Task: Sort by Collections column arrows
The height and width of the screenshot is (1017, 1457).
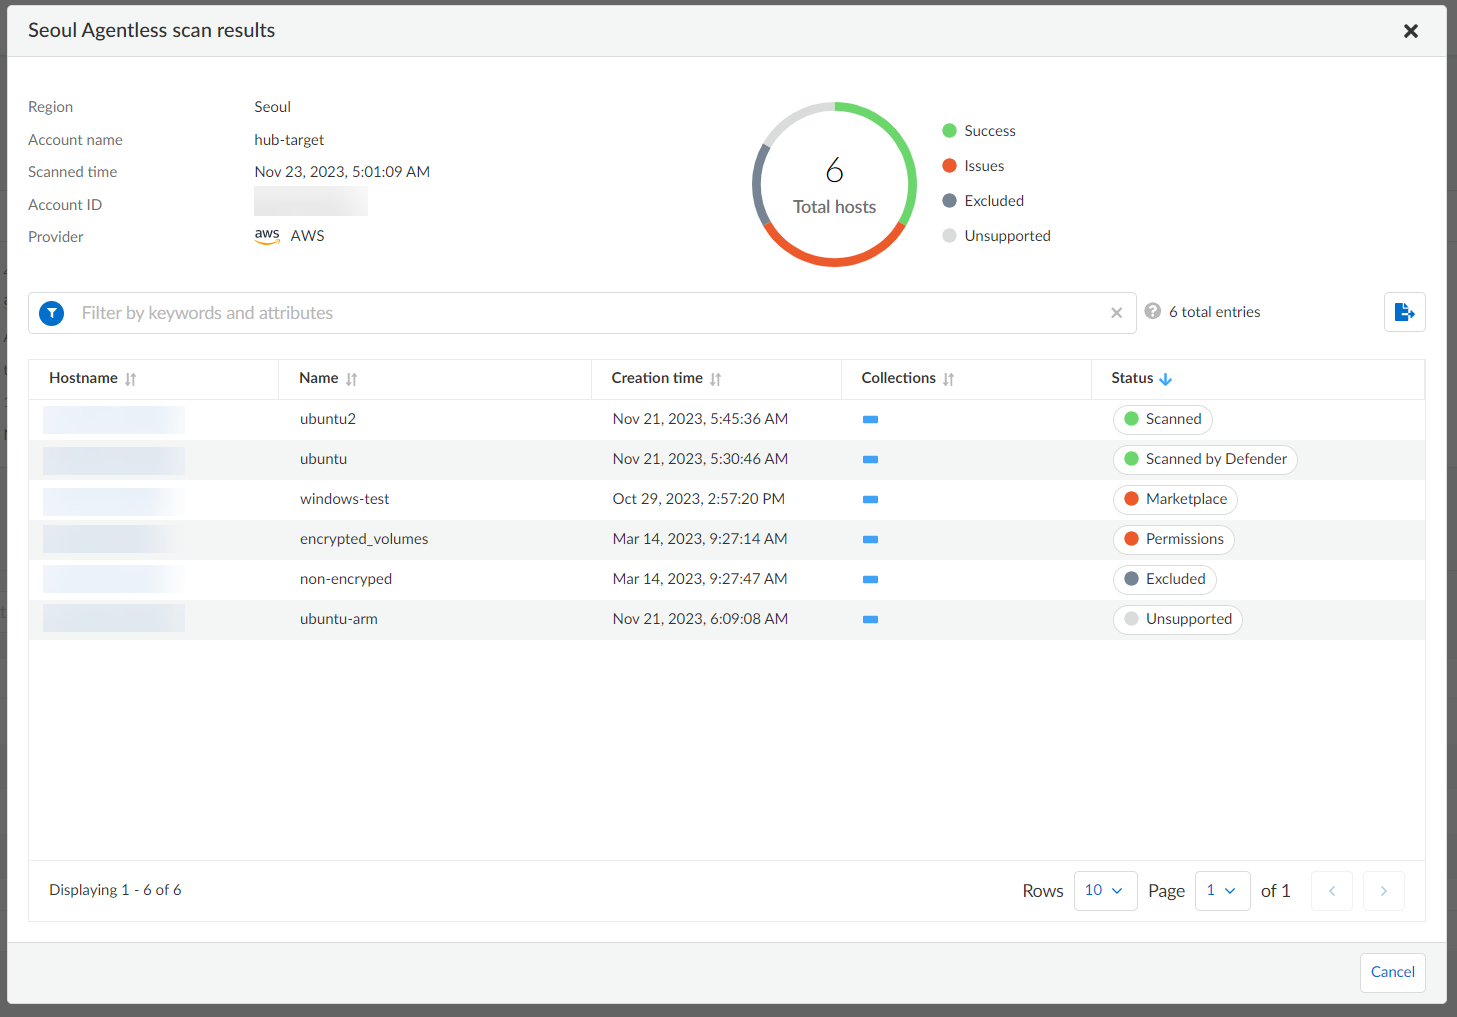Action: click(949, 379)
